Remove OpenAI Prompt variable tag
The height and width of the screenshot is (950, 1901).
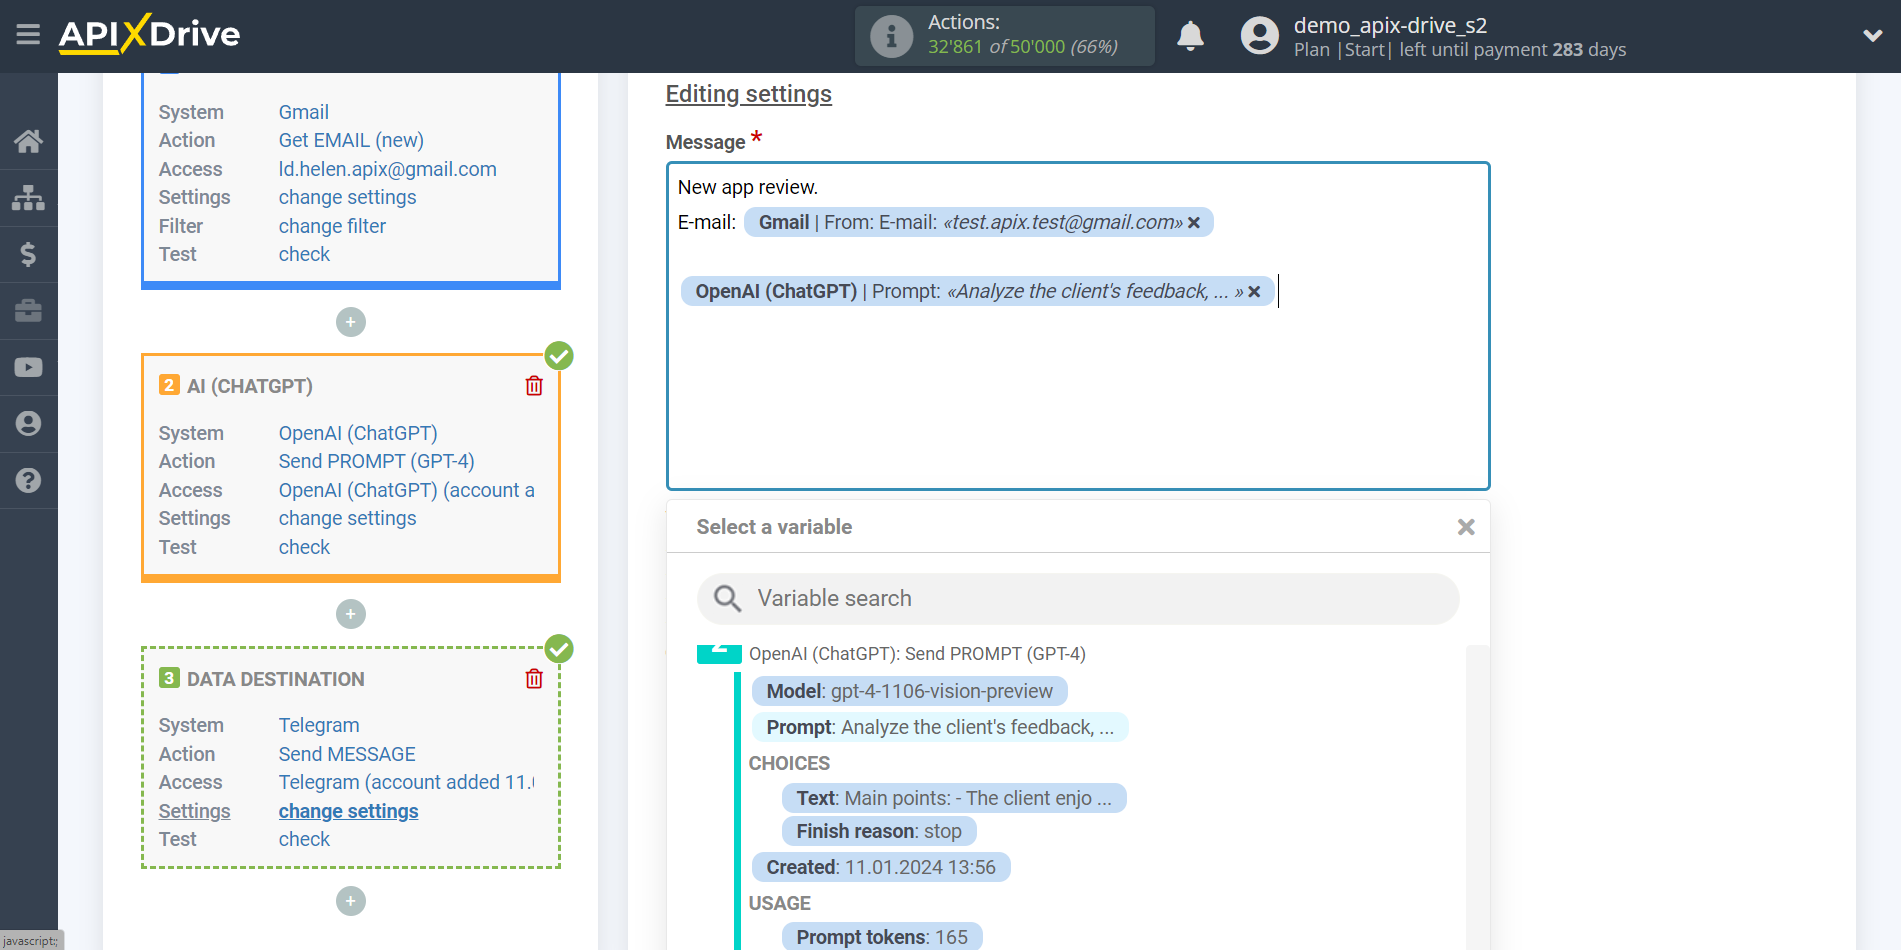(x=1254, y=292)
